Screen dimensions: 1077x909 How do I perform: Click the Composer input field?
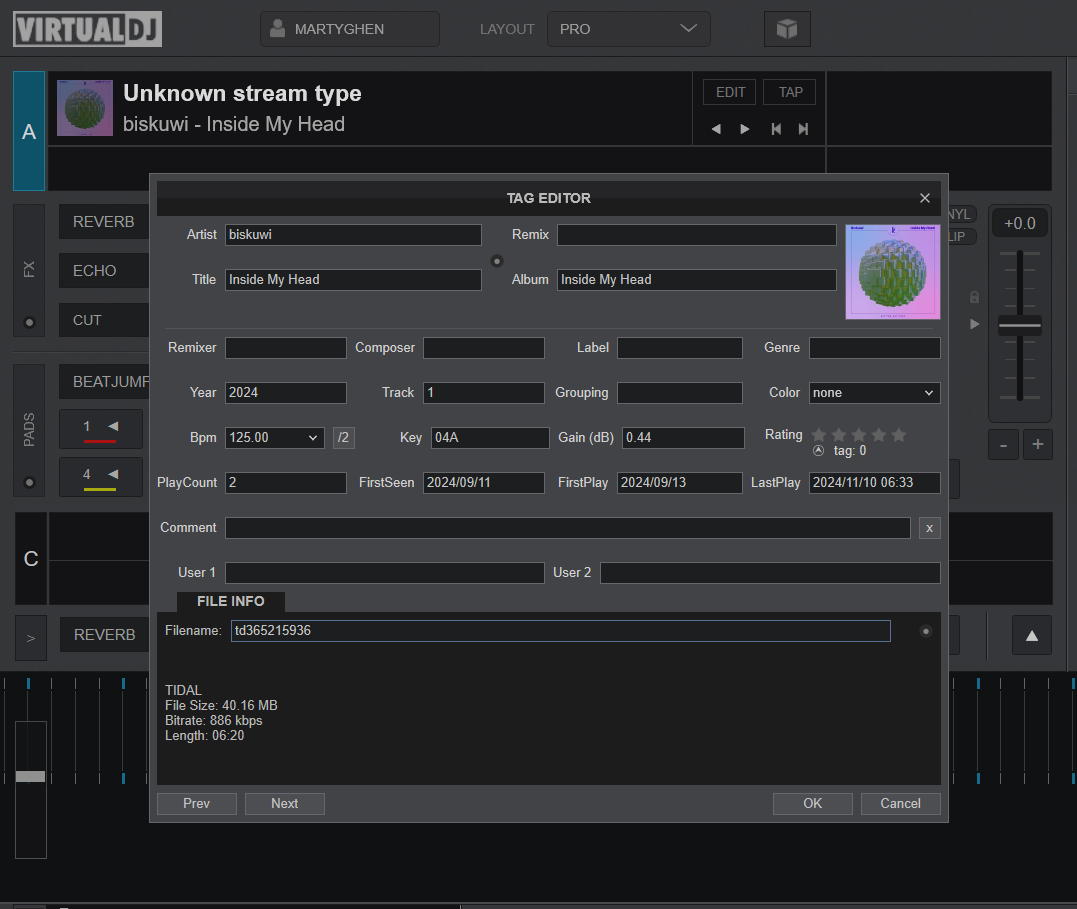pos(484,348)
